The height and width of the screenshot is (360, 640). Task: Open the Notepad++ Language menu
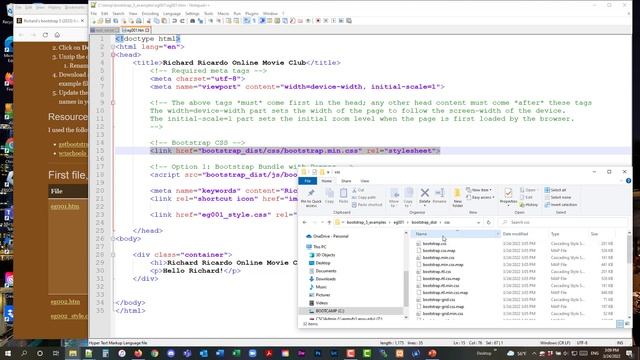172,13
